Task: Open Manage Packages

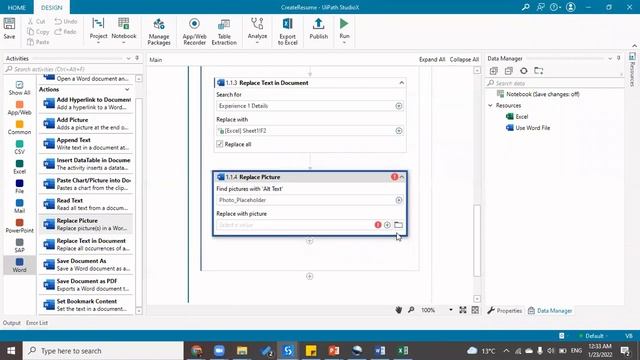Action: point(159,31)
